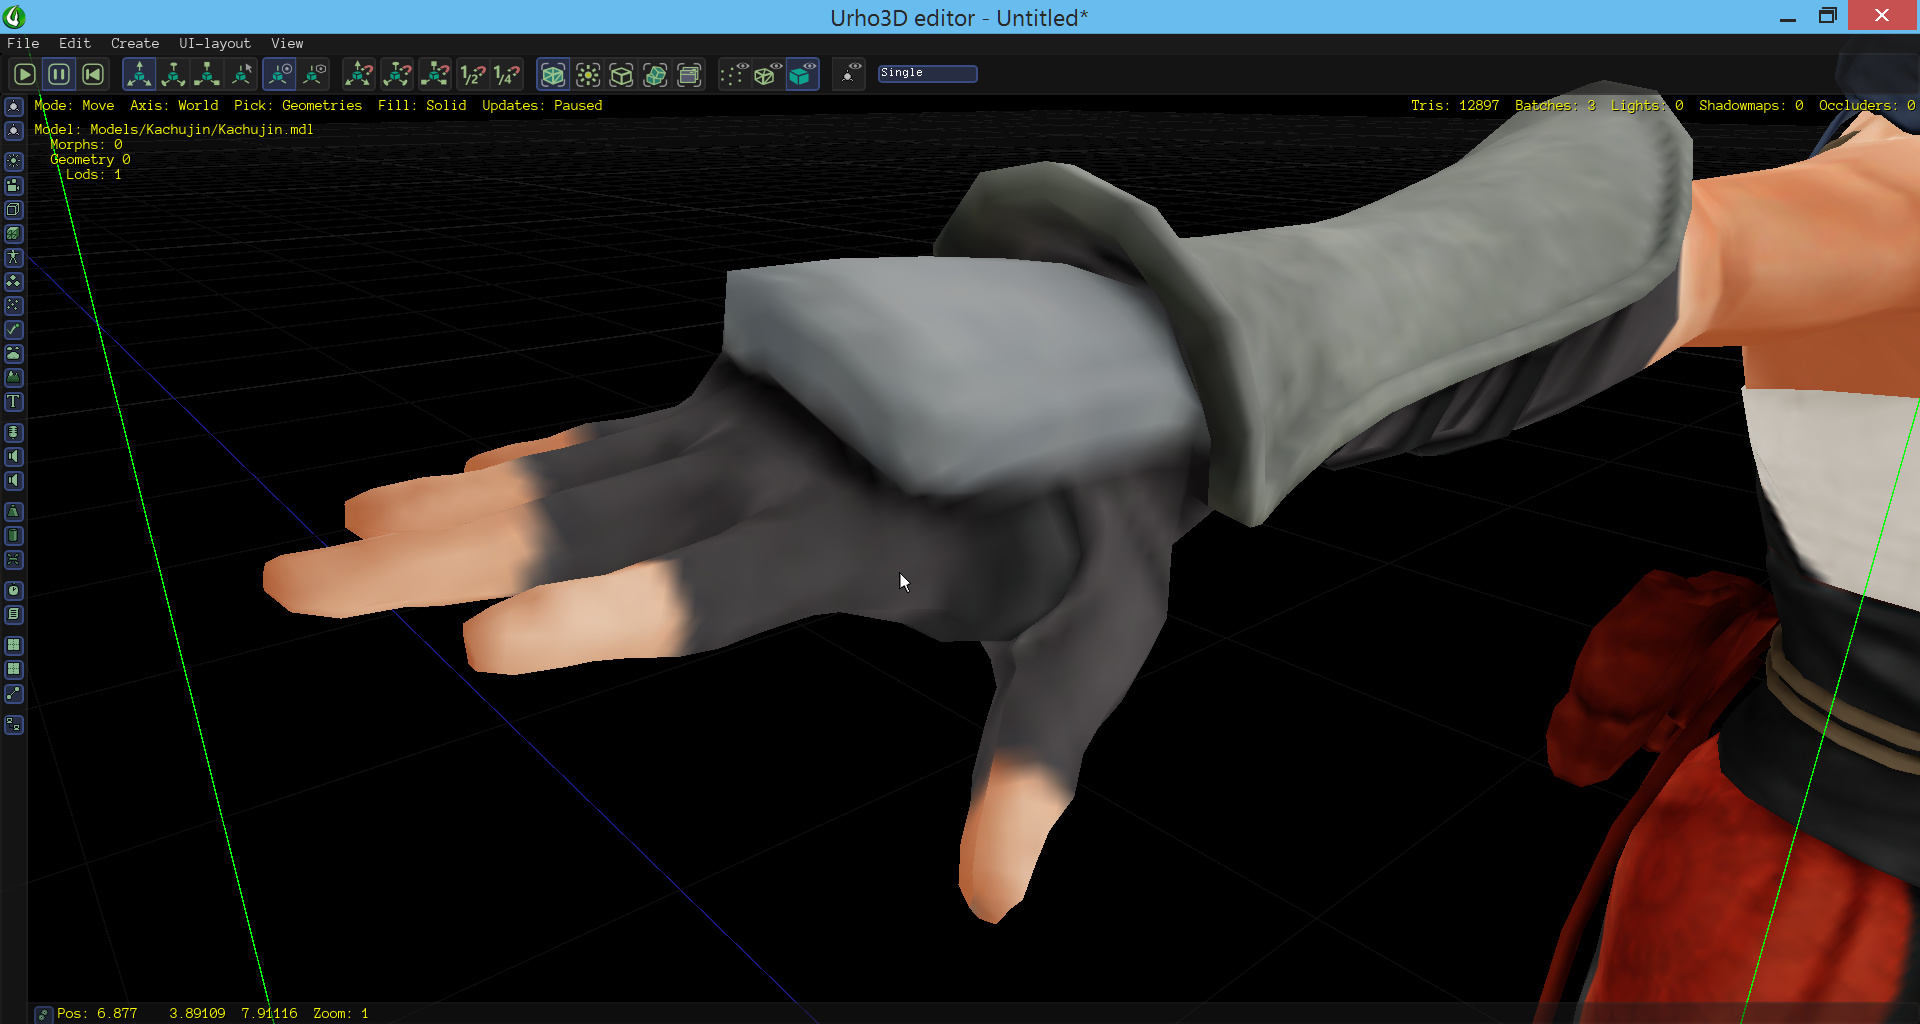The height and width of the screenshot is (1024, 1920).
Task: Select the Scale edit mode tool
Action: pos(207,74)
